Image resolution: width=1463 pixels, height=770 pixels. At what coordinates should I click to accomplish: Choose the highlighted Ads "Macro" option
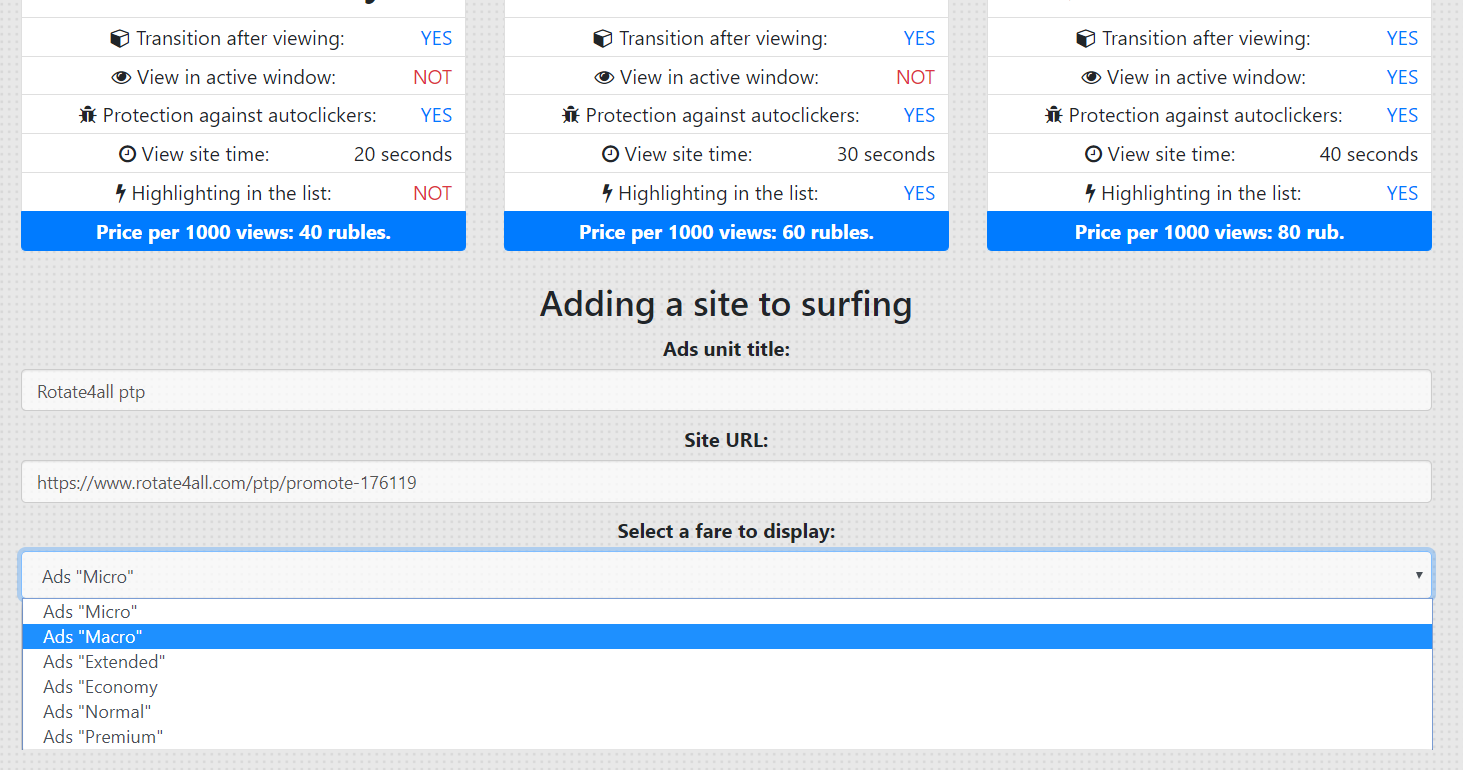point(93,637)
